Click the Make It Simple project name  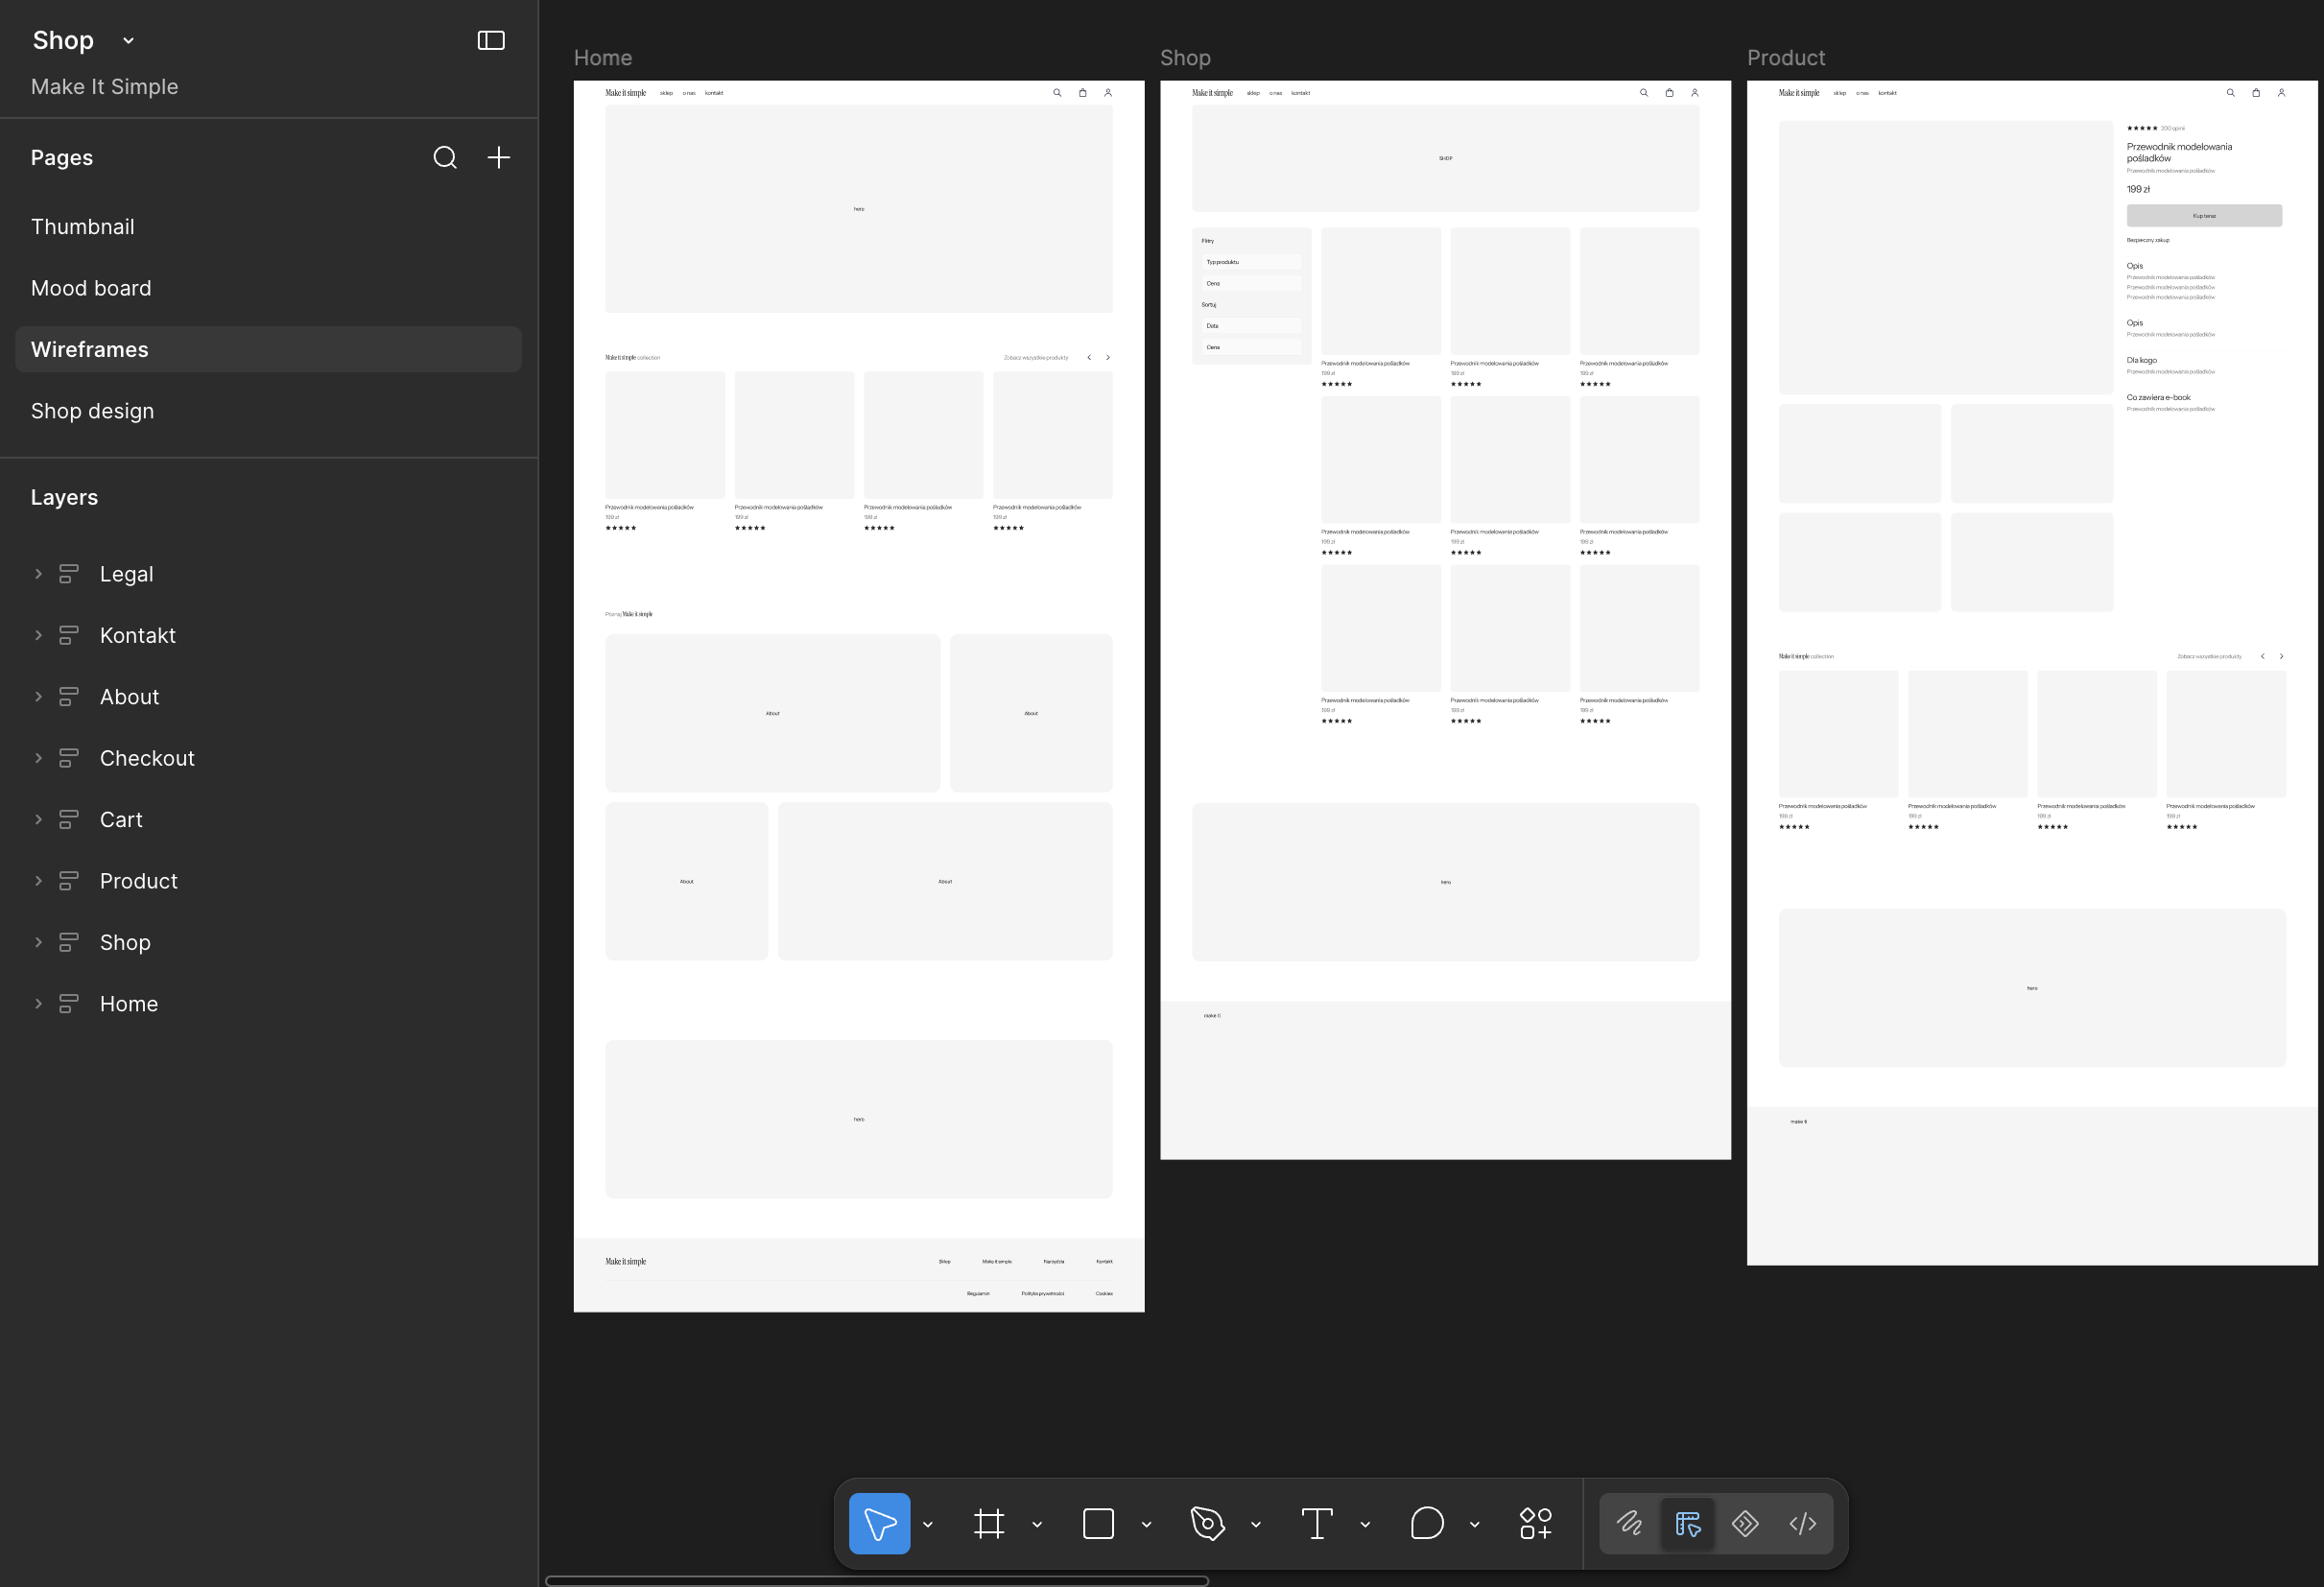click(105, 87)
